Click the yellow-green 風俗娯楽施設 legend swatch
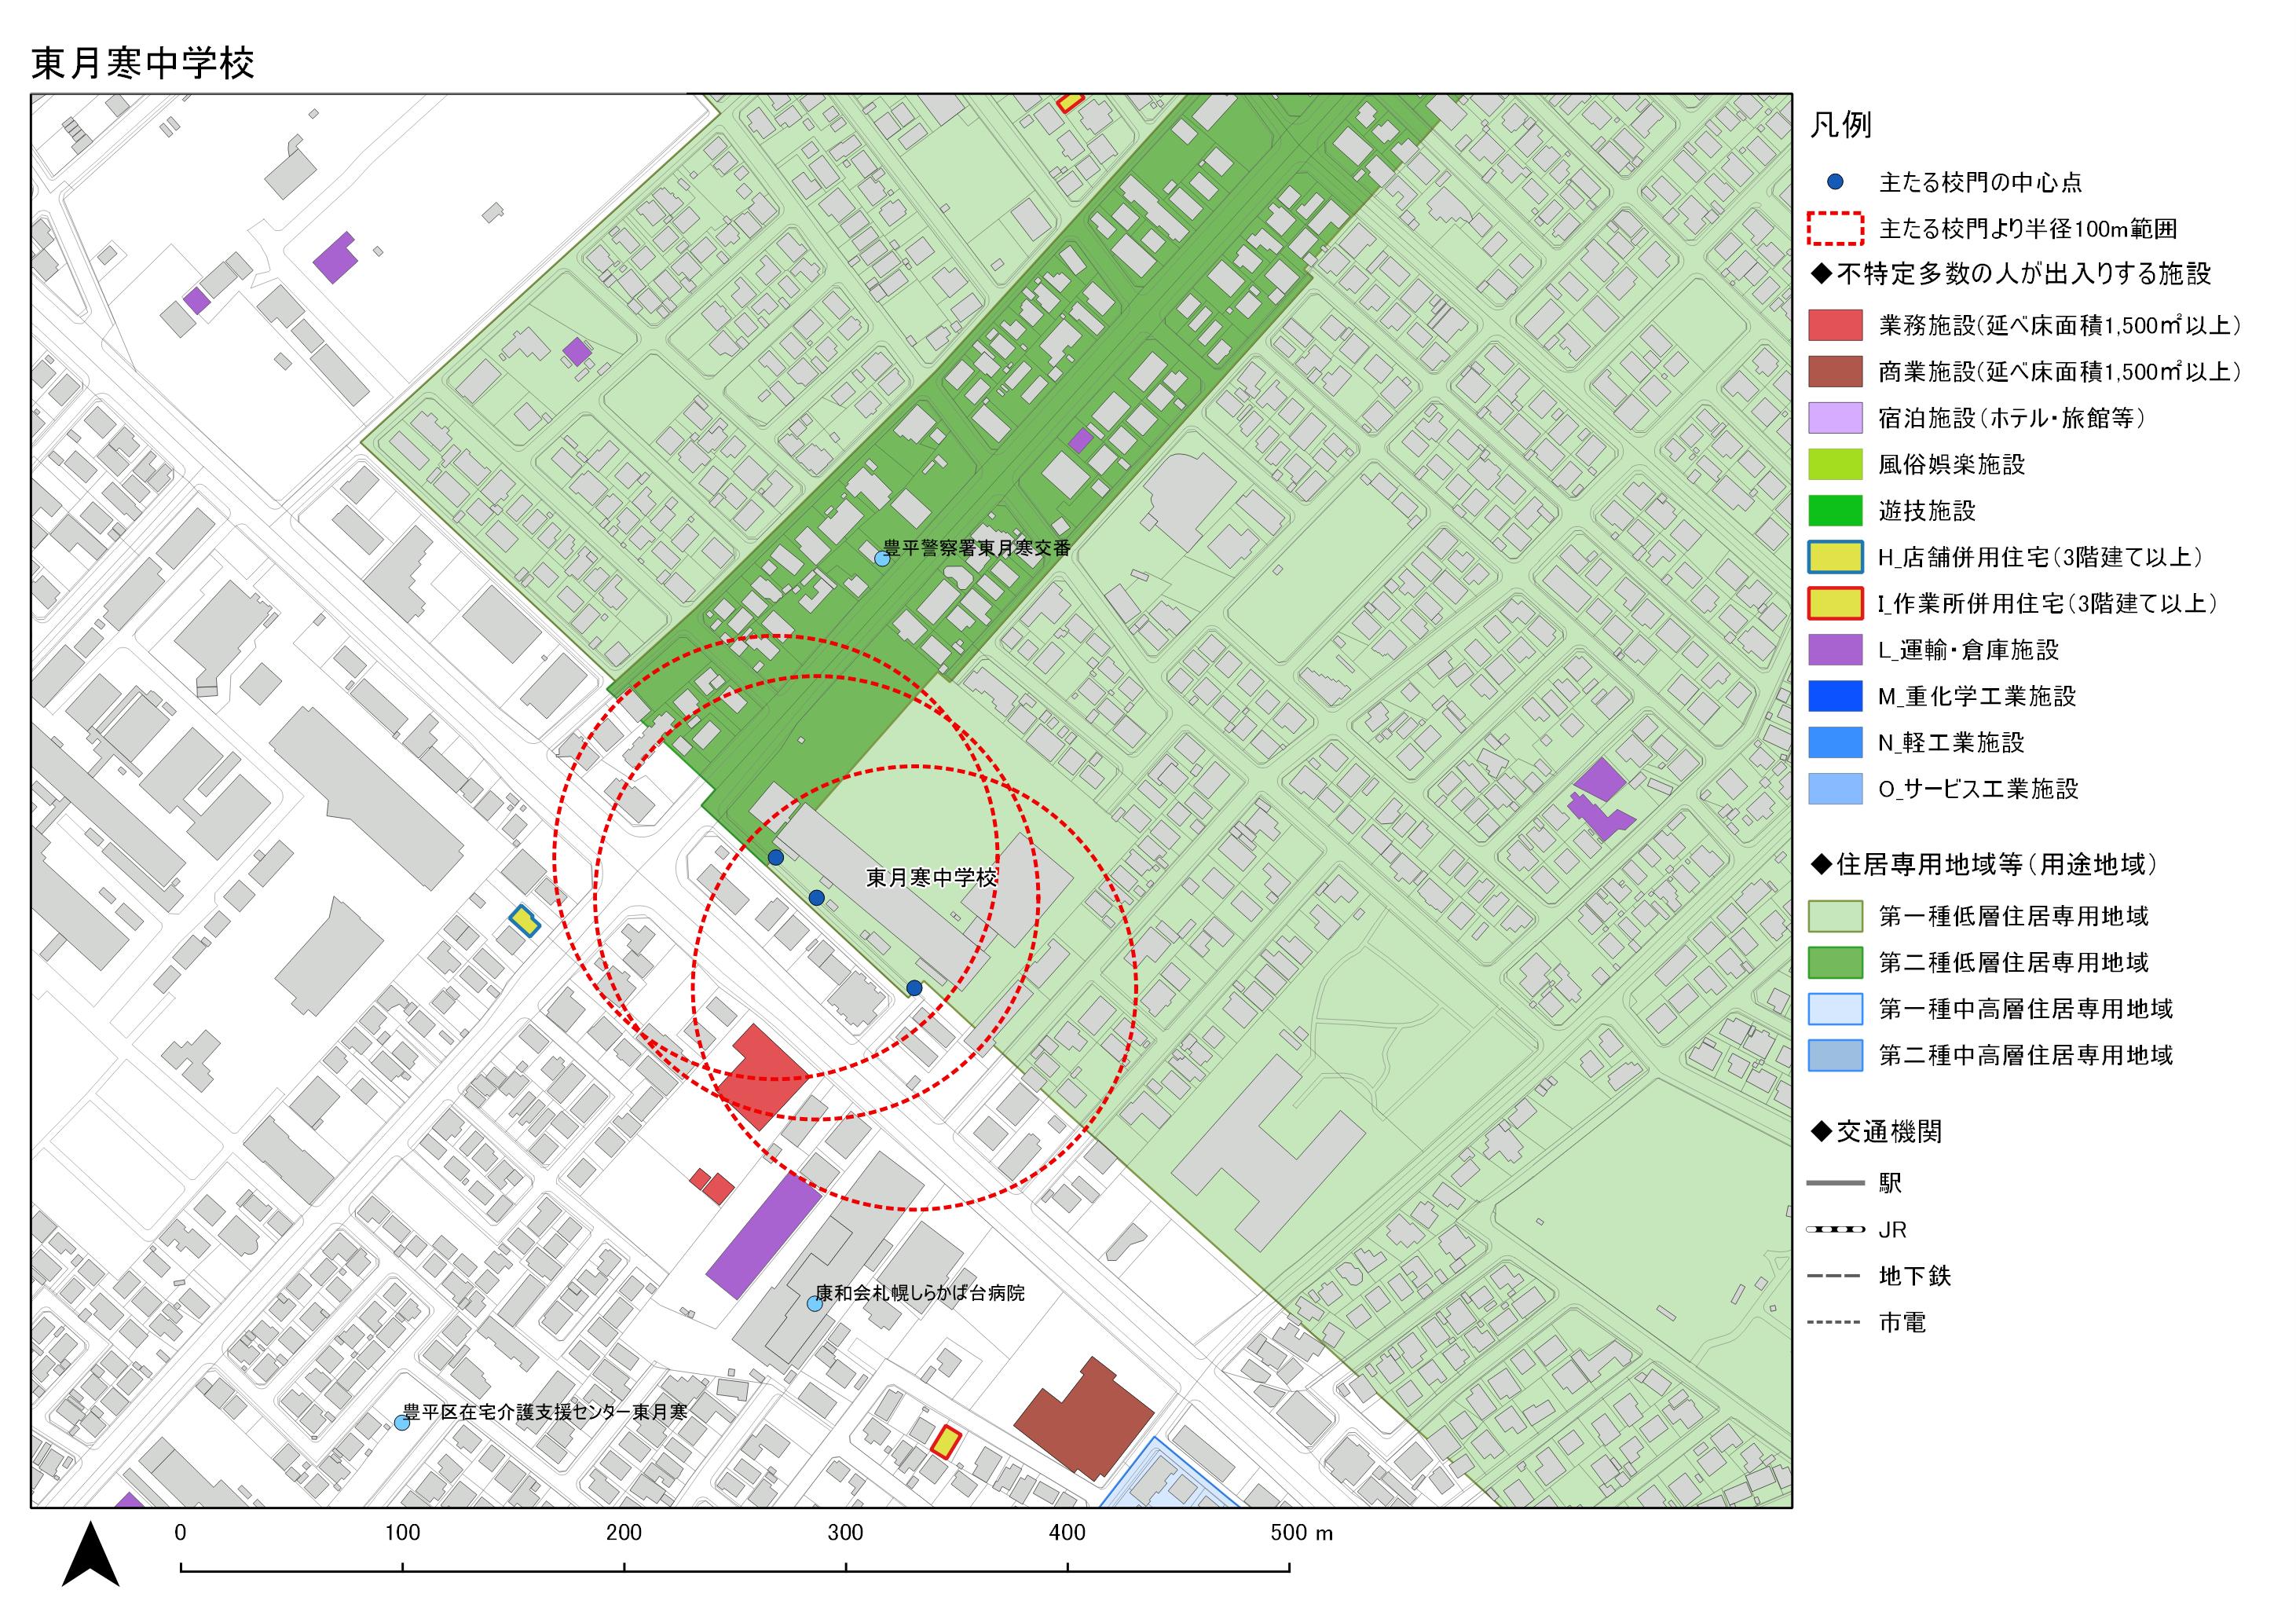Screen dimensions: 2296x1623 tap(1835, 464)
